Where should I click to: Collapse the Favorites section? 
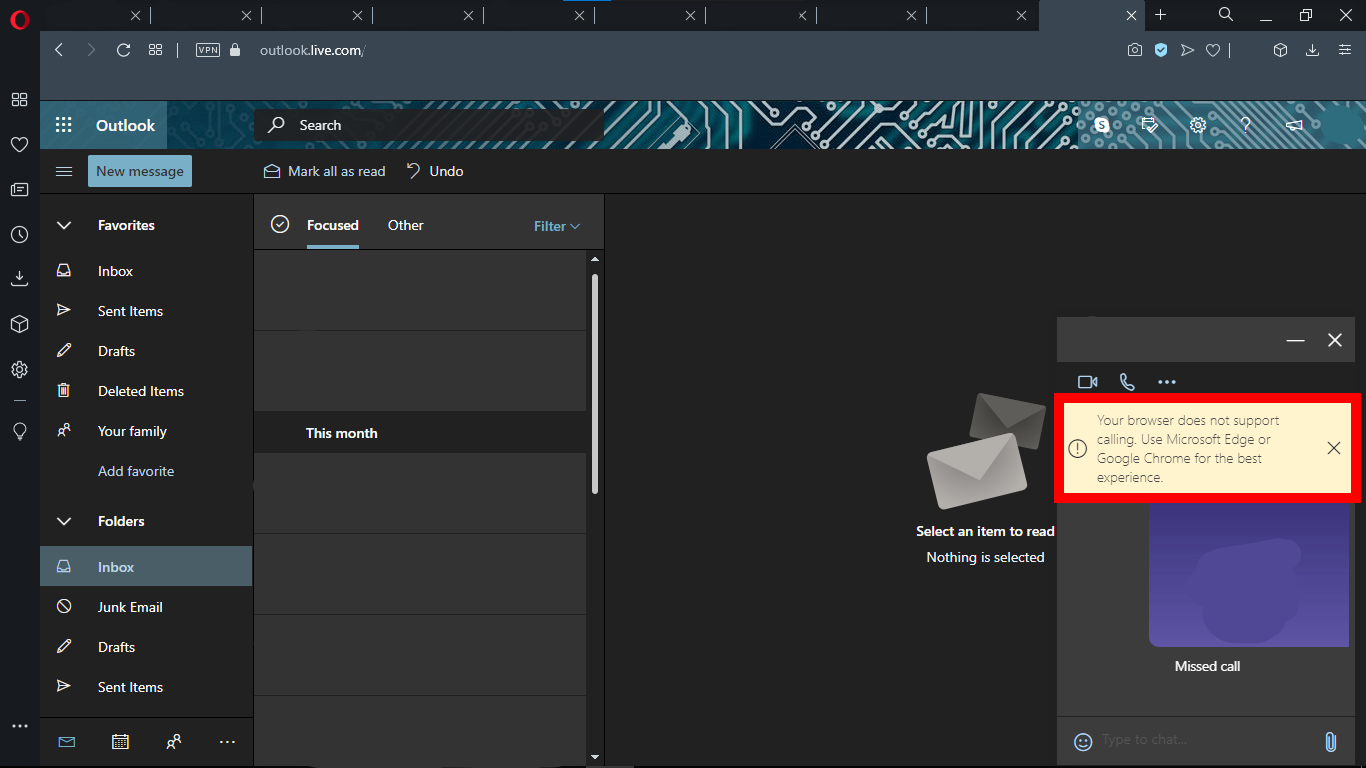[x=64, y=225]
